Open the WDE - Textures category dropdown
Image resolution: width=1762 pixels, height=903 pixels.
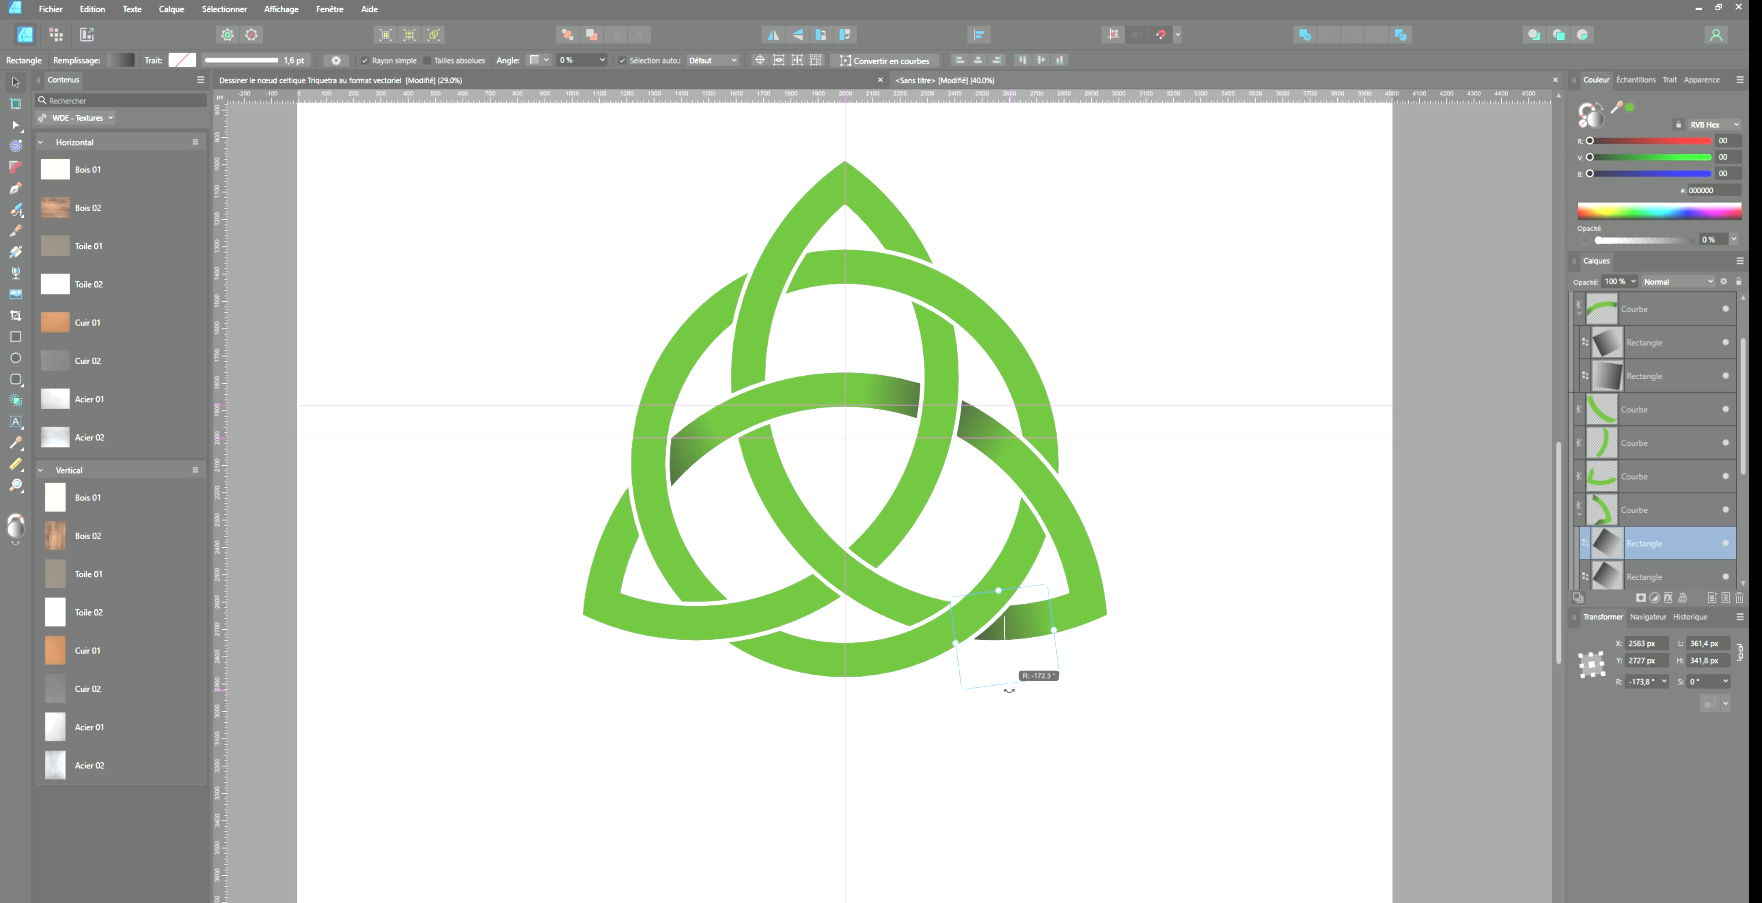coord(82,118)
